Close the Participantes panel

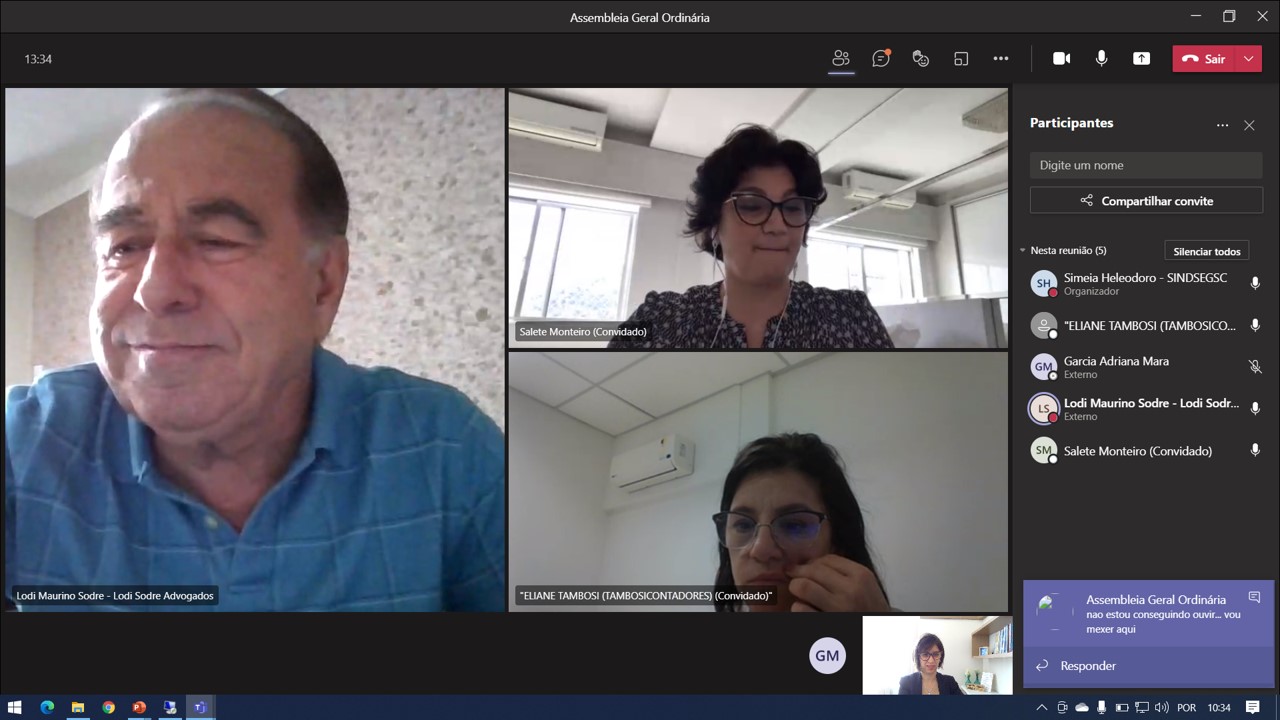coord(1249,125)
